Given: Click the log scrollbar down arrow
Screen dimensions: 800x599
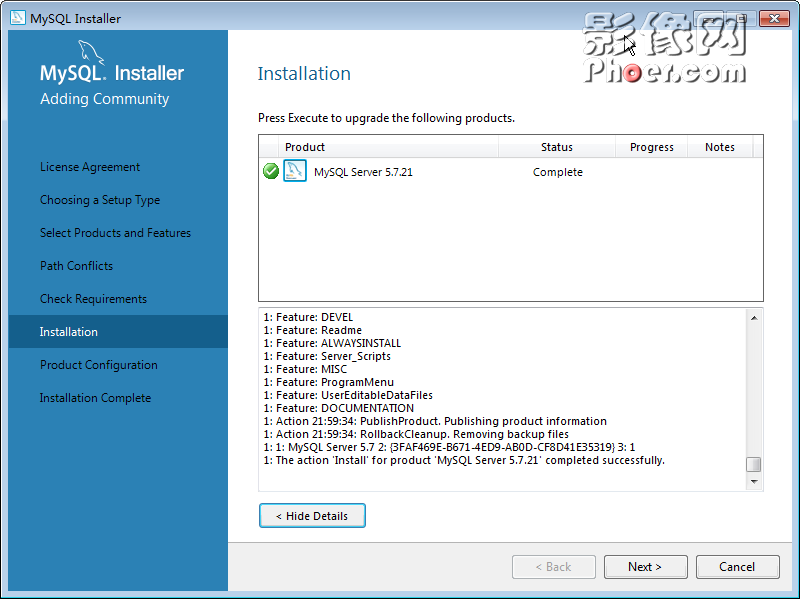Looking at the screenshot, I should [x=754, y=482].
